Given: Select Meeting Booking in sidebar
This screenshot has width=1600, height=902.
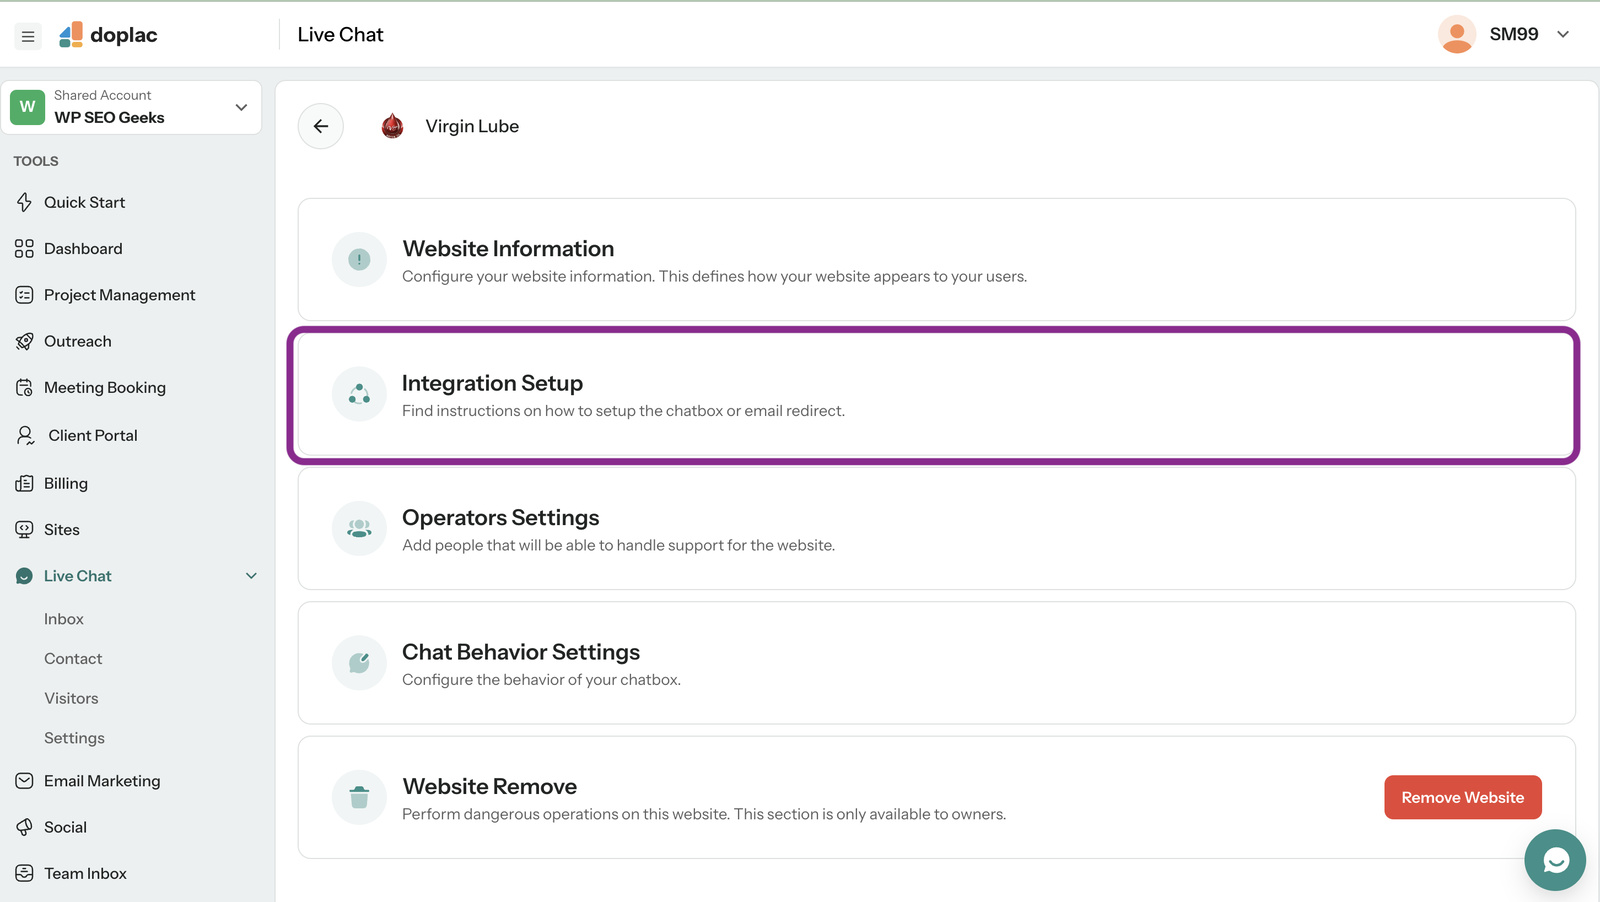Looking at the screenshot, I should tap(105, 388).
